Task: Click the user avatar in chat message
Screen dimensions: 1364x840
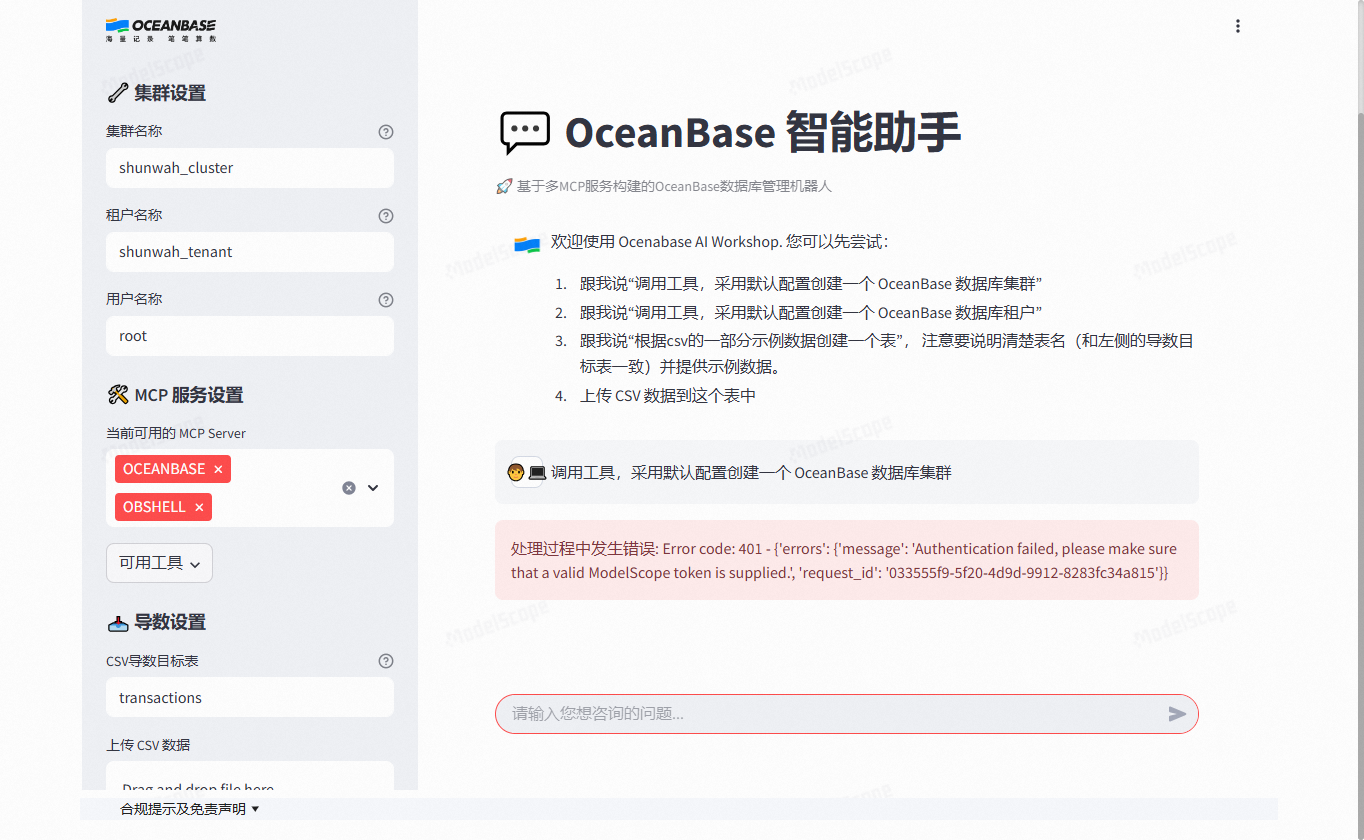Action: coord(526,472)
